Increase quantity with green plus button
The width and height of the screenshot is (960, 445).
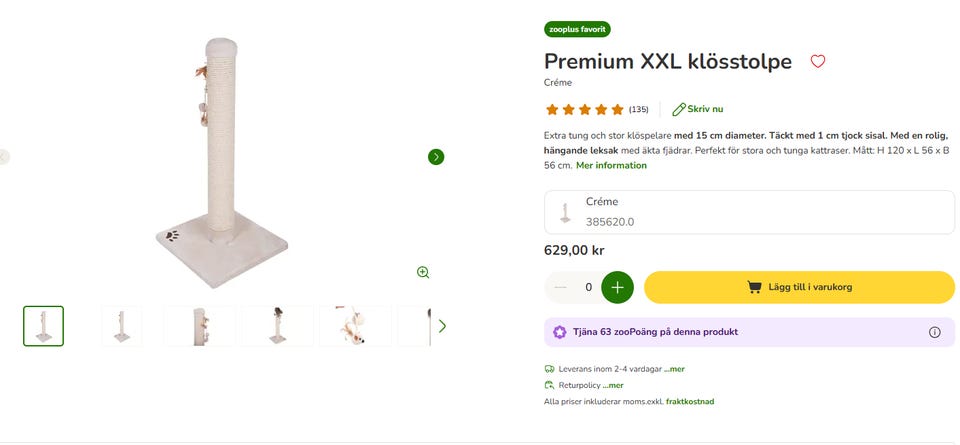pos(617,287)
